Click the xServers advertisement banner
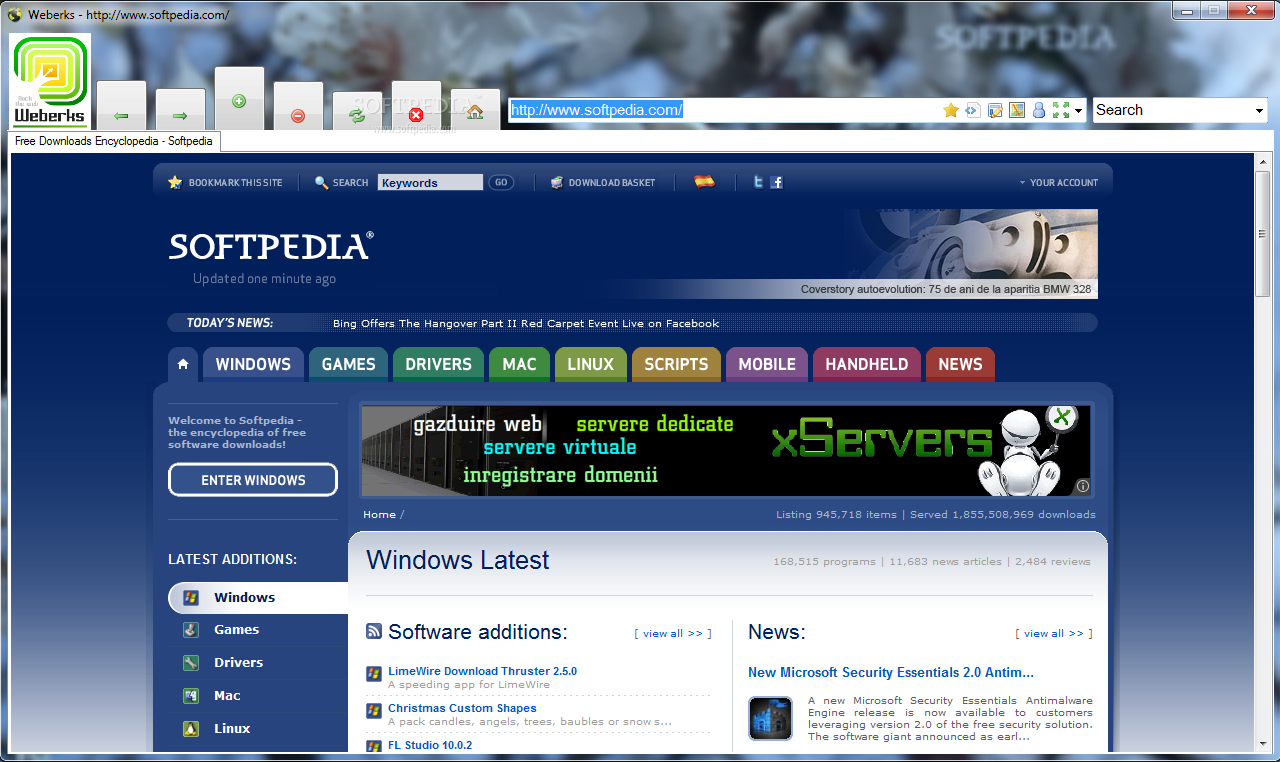The height and width of the screenshot is (762, 1280). (726, 450)
